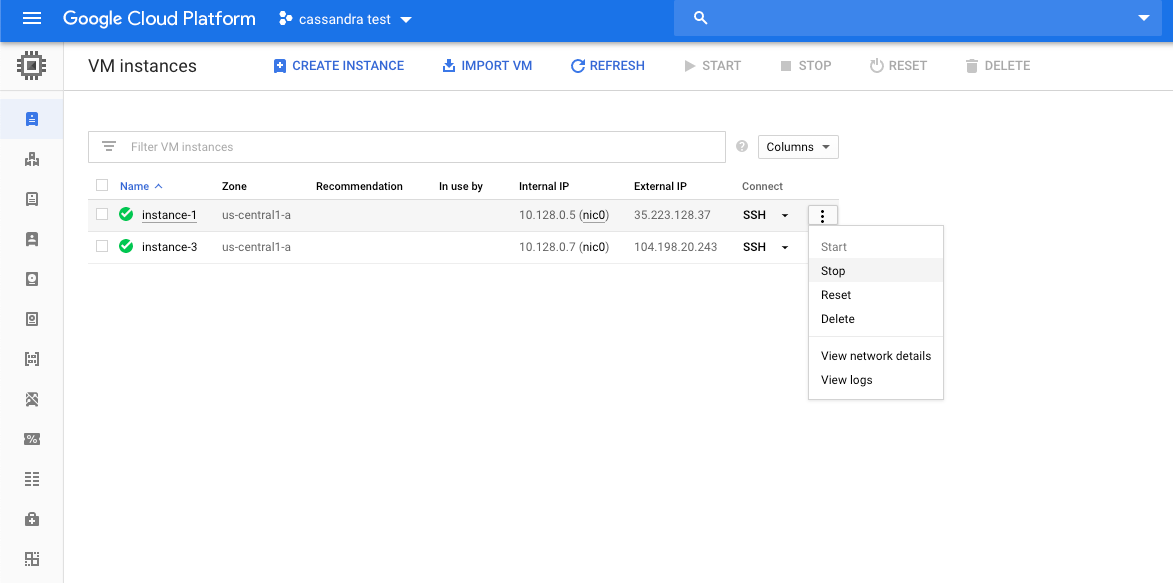Open Instance templates sidebar icon
Image resolution: width=1173 pixels, height=583 pixels.
(31, 199)
